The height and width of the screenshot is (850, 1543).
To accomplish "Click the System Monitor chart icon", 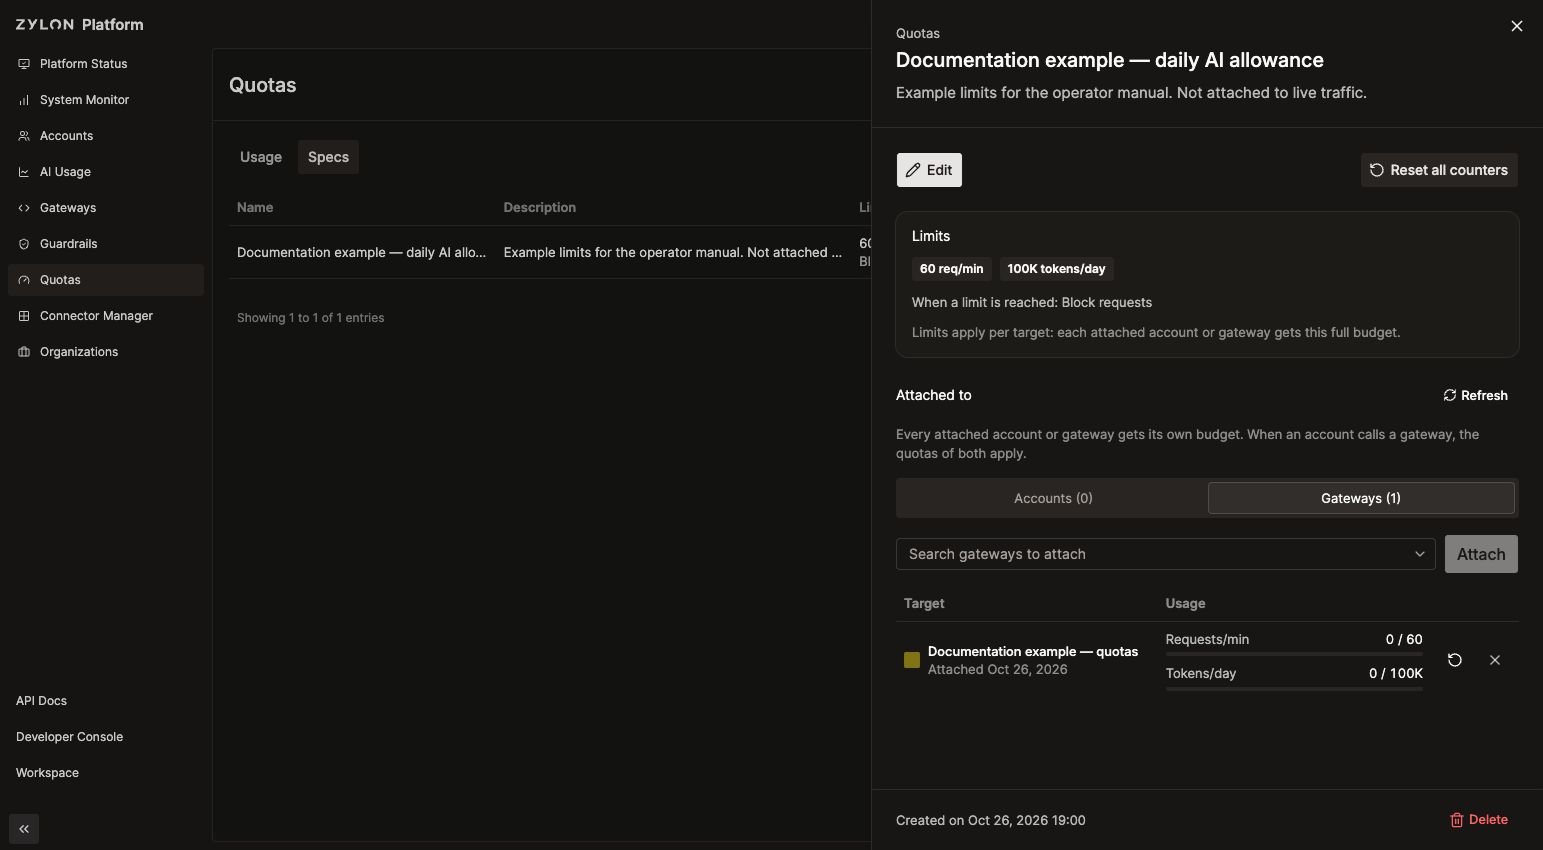I will click(24, 100).
